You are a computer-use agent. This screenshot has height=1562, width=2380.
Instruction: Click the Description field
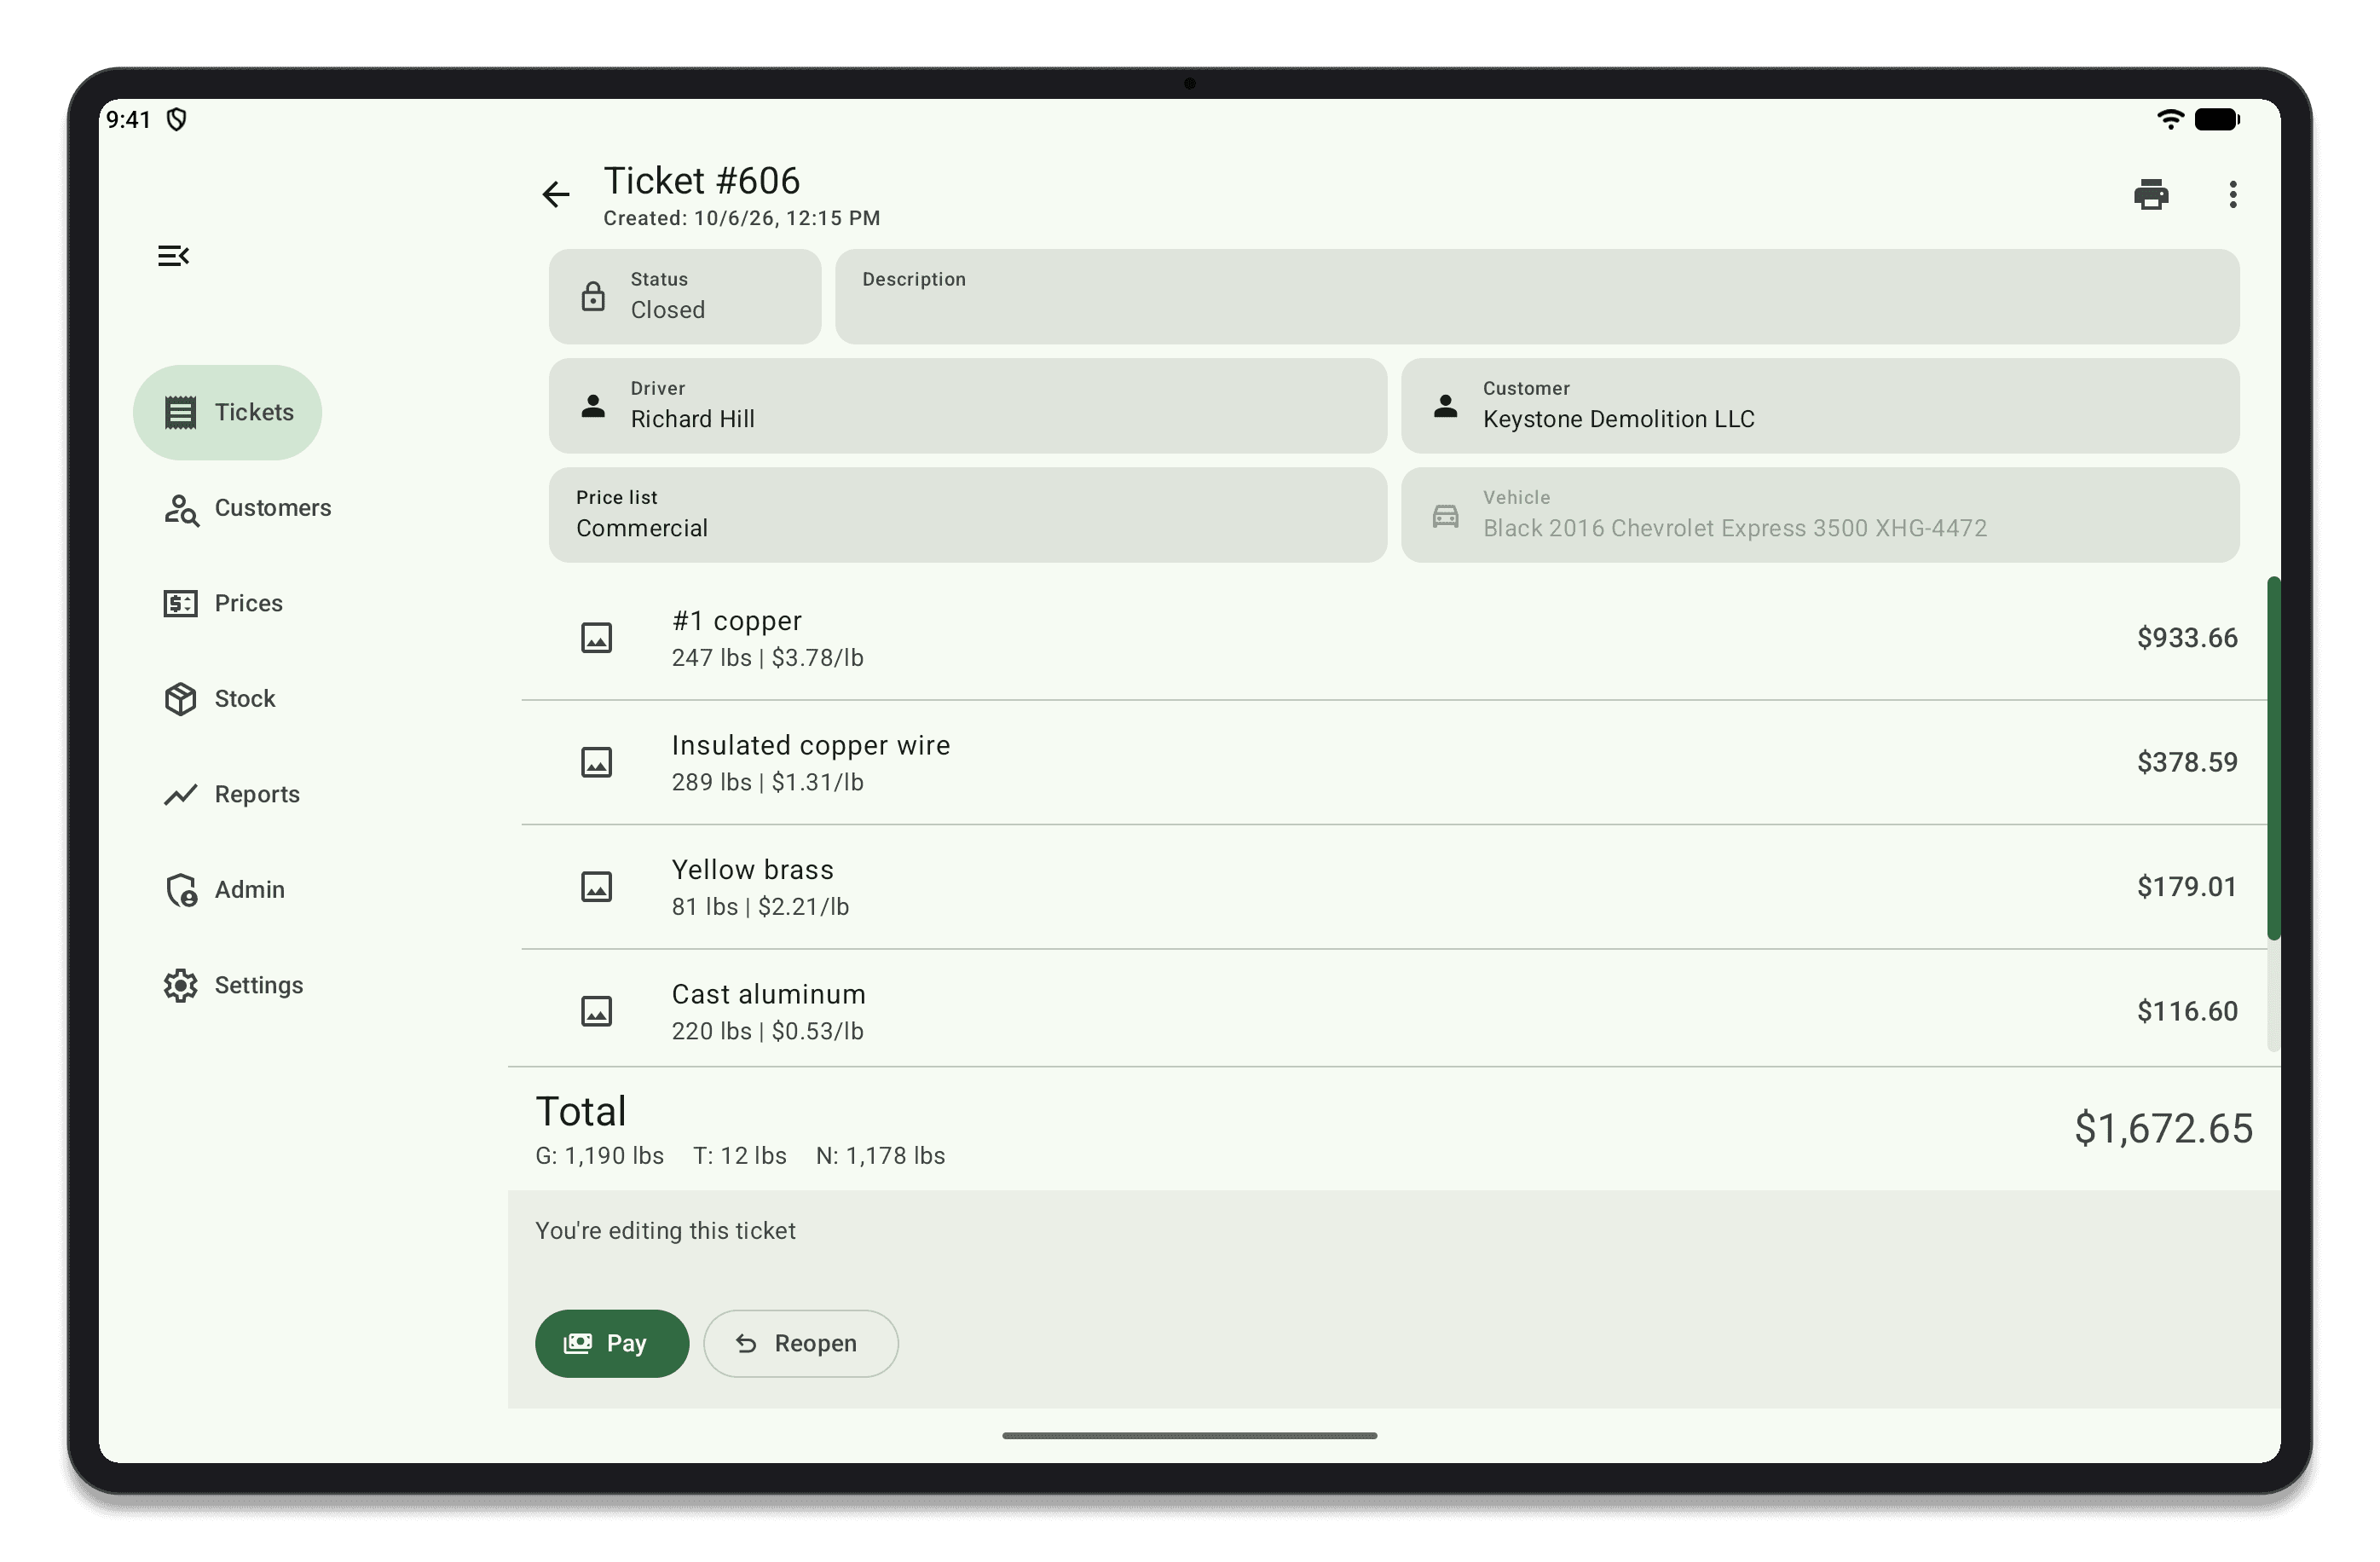1536,296
